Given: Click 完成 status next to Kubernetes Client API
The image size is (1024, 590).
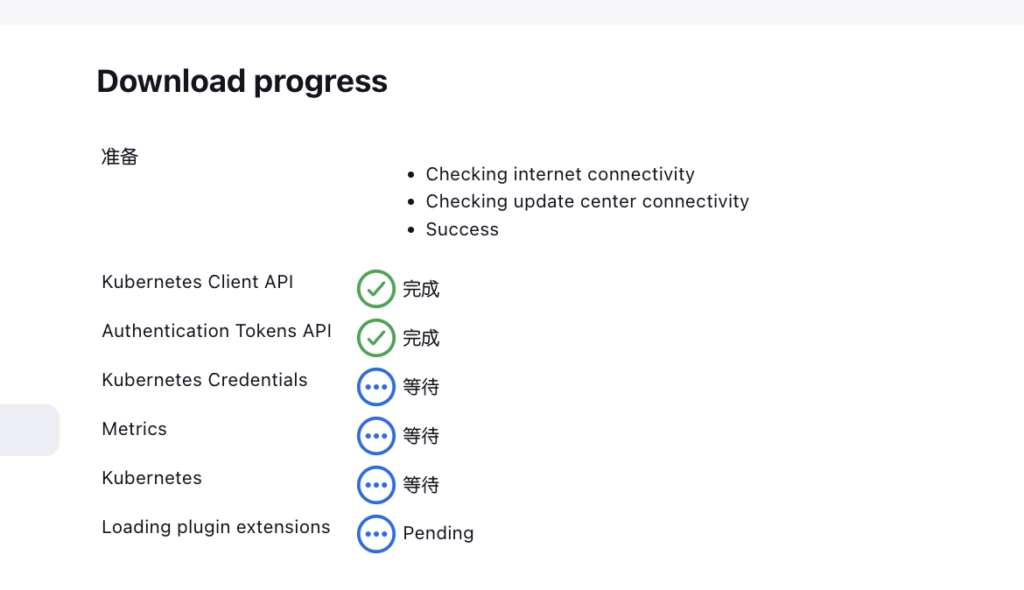Looking at the screenshot, I should [421, 290].
